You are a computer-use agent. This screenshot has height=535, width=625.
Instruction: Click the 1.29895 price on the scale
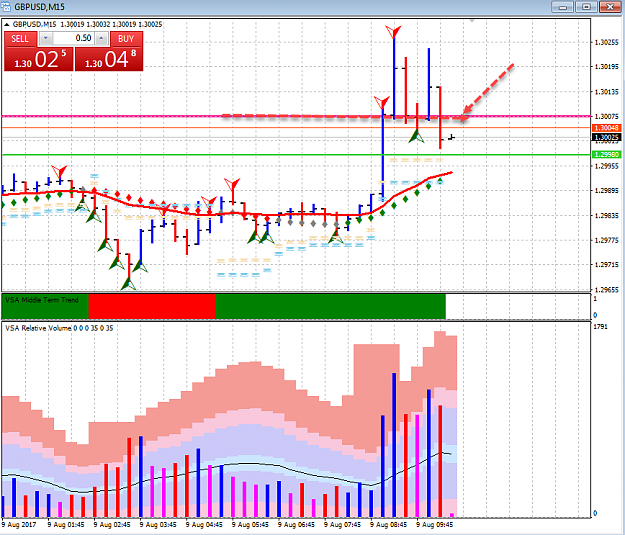606,191
